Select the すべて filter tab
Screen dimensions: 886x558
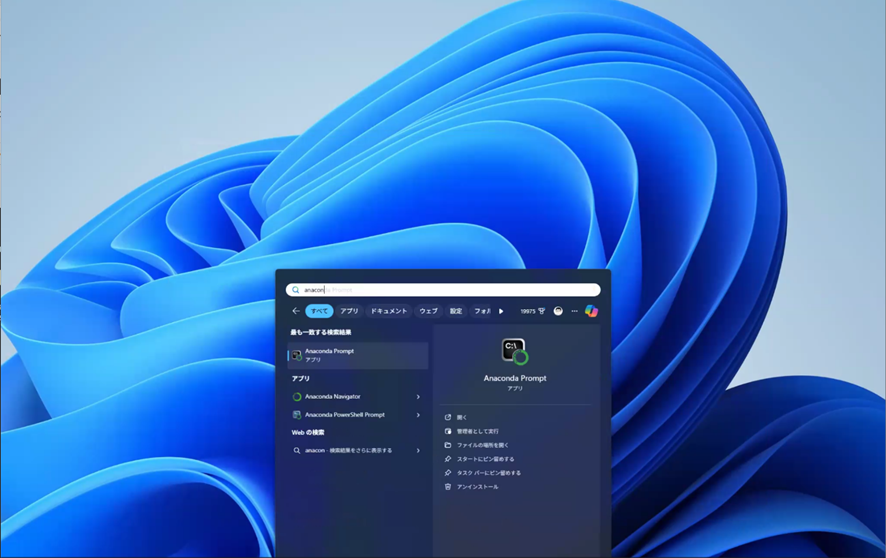(x=319, y=311)
